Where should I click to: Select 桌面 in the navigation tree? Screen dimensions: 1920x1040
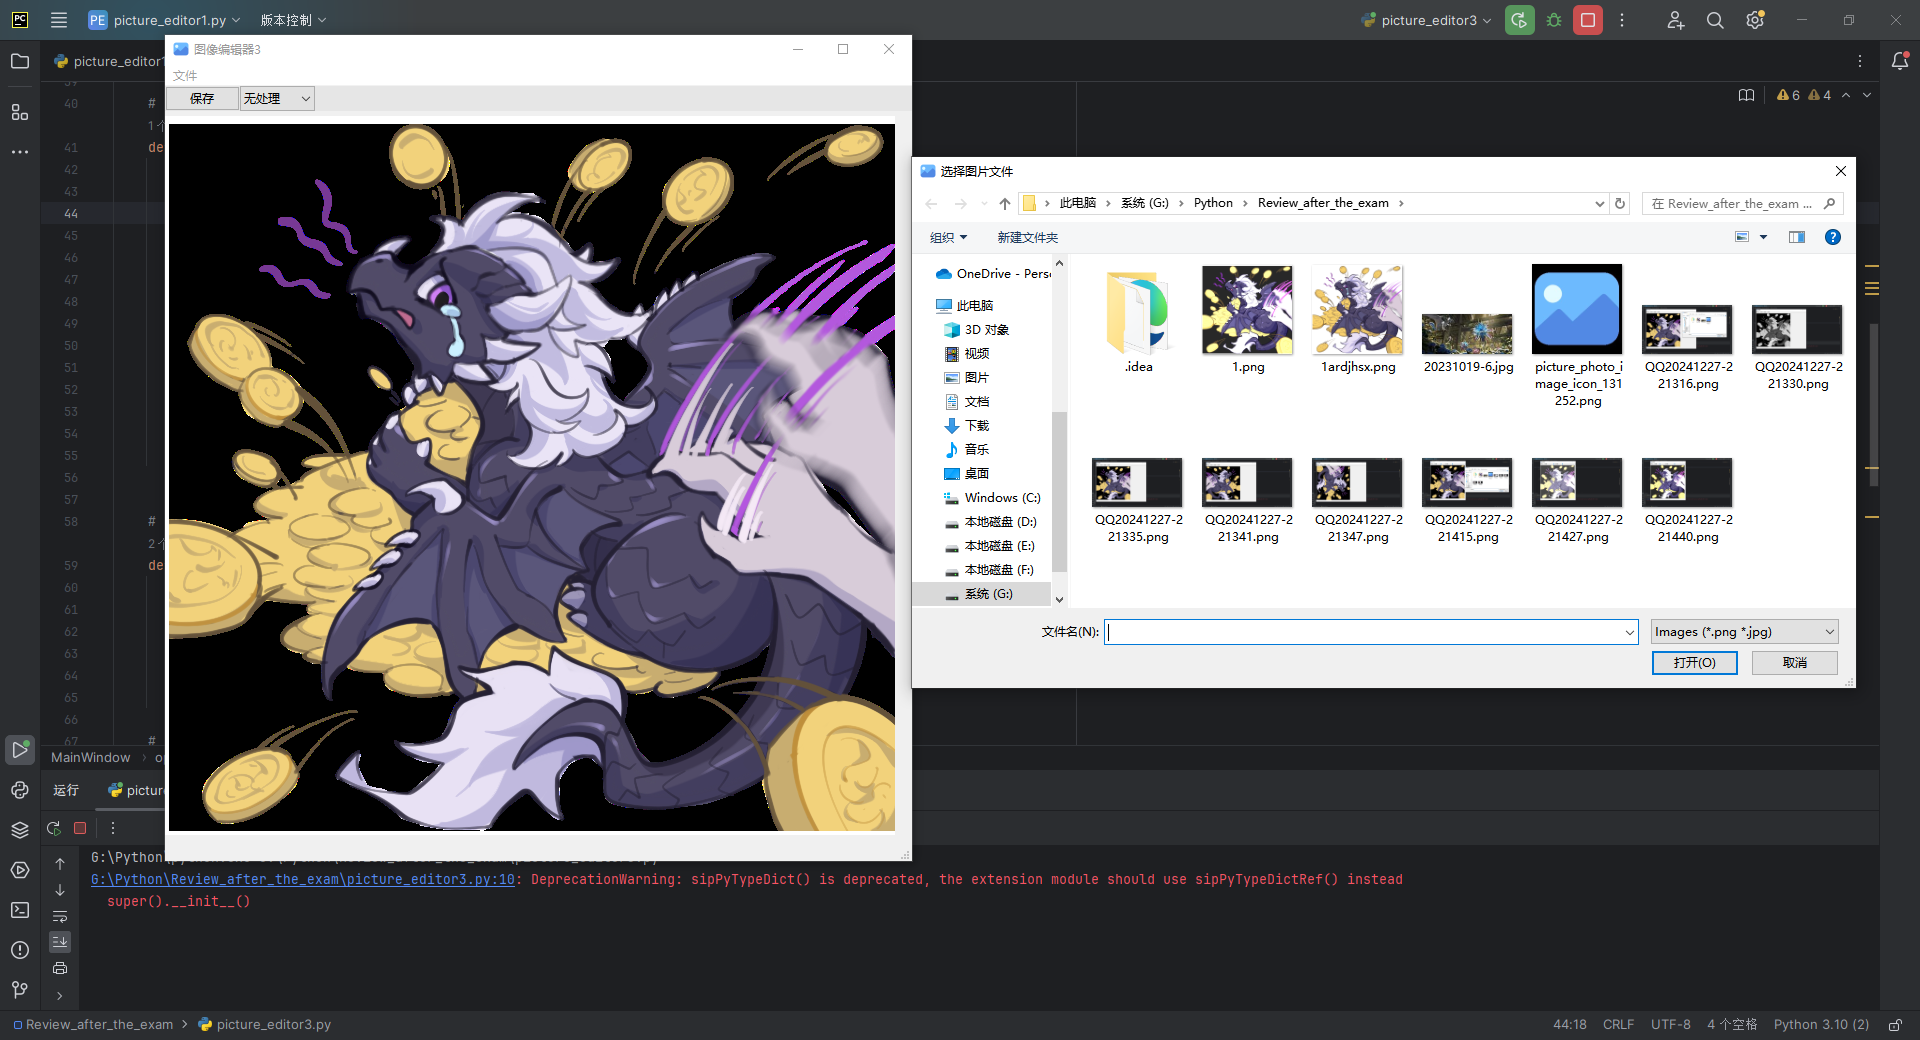[977, 473]
